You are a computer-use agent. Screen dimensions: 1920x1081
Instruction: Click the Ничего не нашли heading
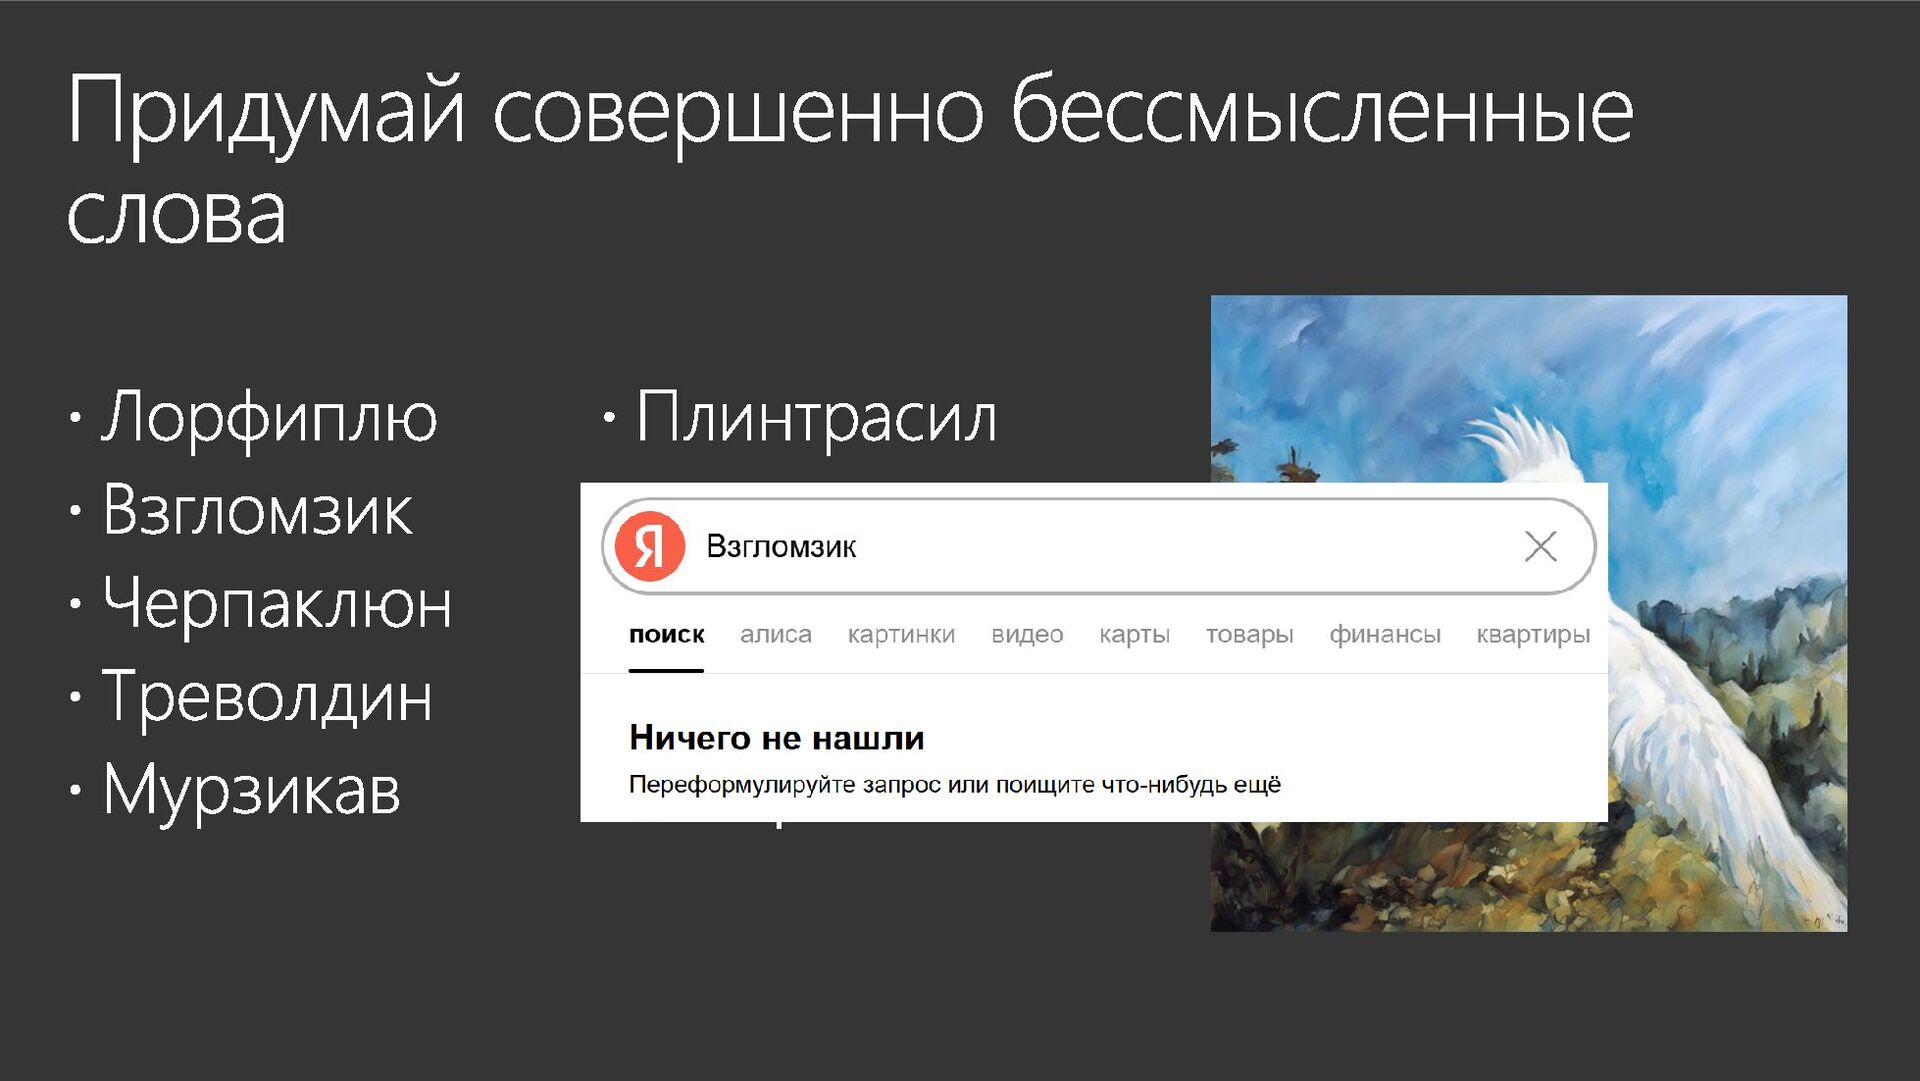[x=776, y=738]
